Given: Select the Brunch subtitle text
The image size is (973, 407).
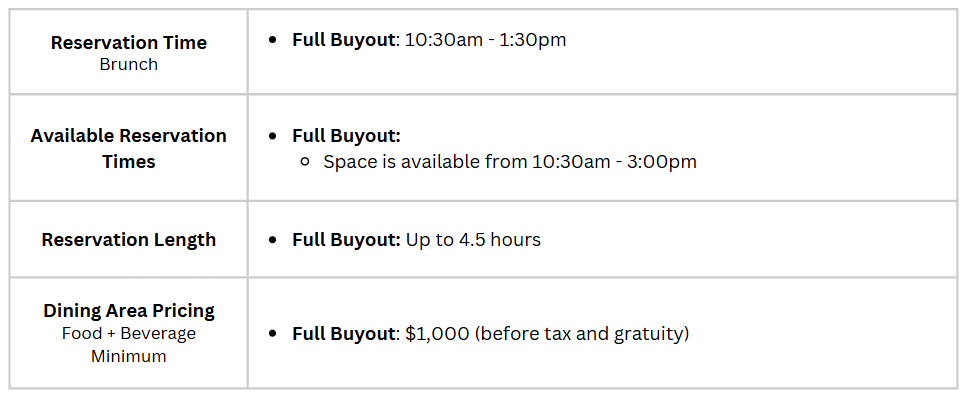Looking at the screenshot, I should coord(128,65).
